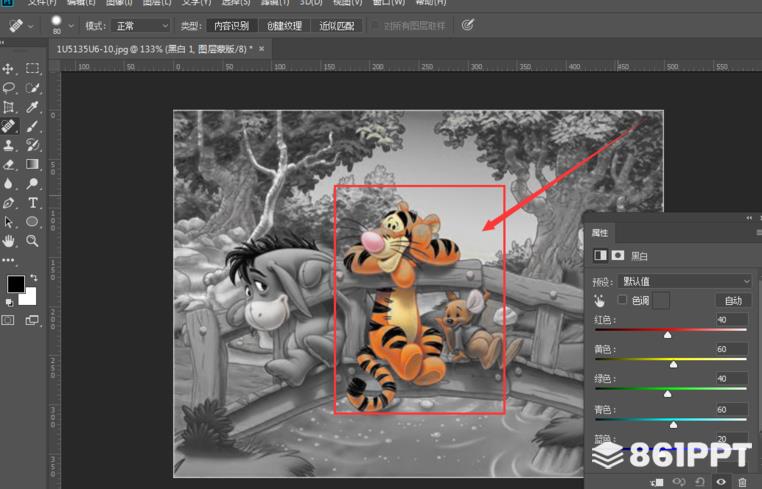Open the 图层(L) menu

click(157, 2)
